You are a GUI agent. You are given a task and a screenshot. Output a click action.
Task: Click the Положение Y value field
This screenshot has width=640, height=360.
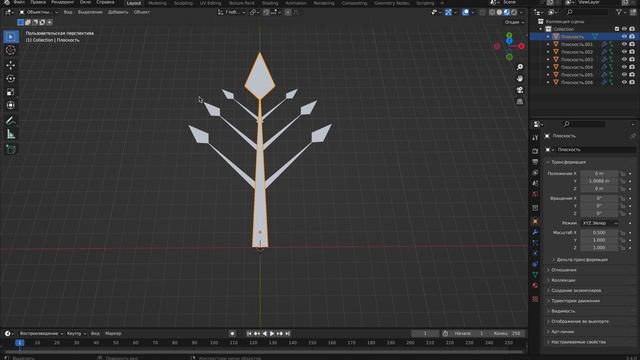pos(599,181)
